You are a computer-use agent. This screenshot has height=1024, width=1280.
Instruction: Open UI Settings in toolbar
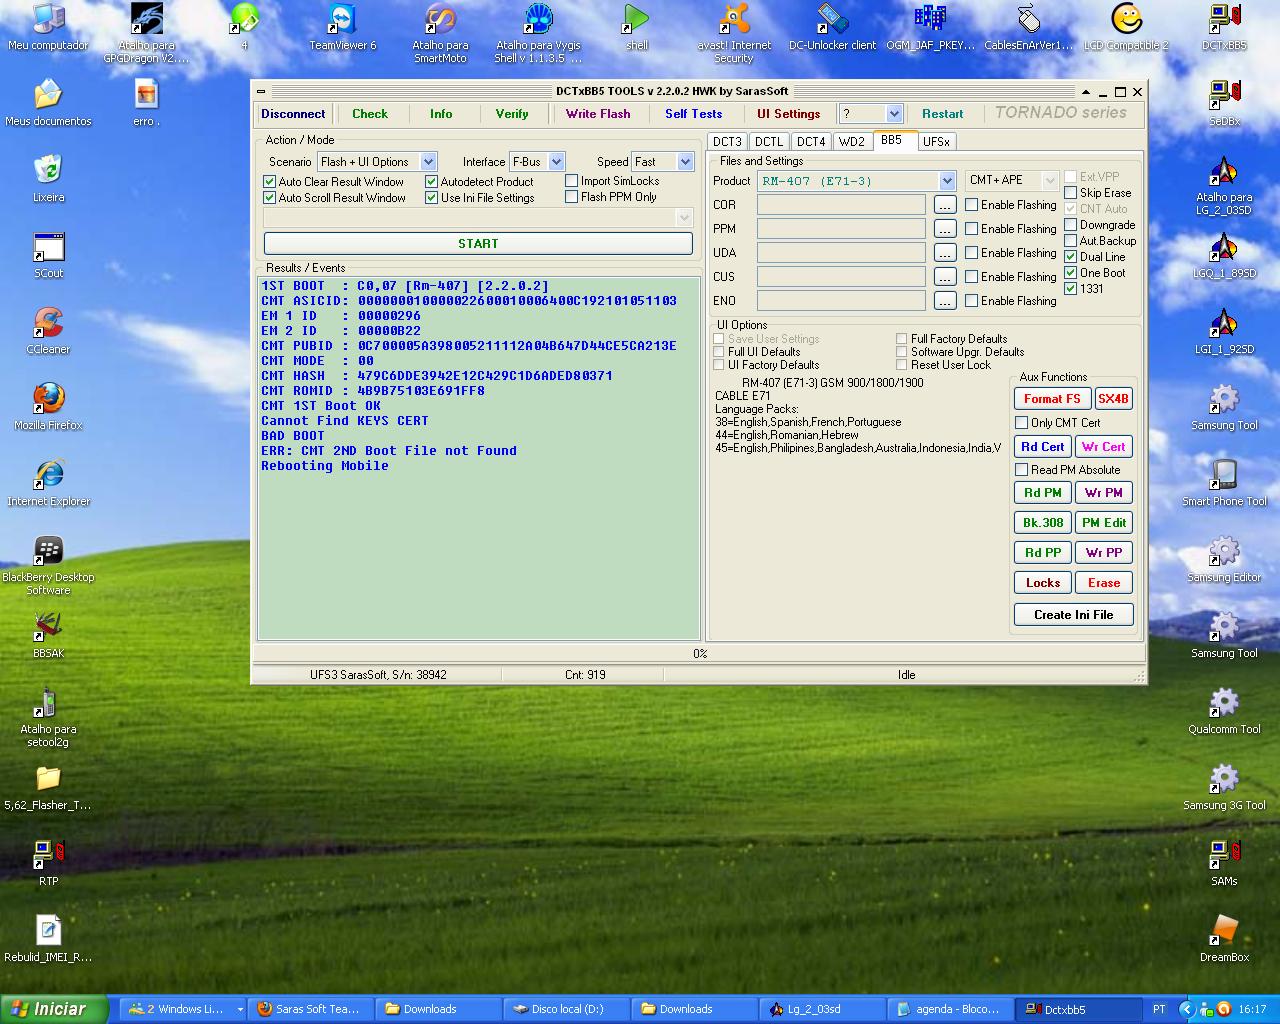coord(788,114)
